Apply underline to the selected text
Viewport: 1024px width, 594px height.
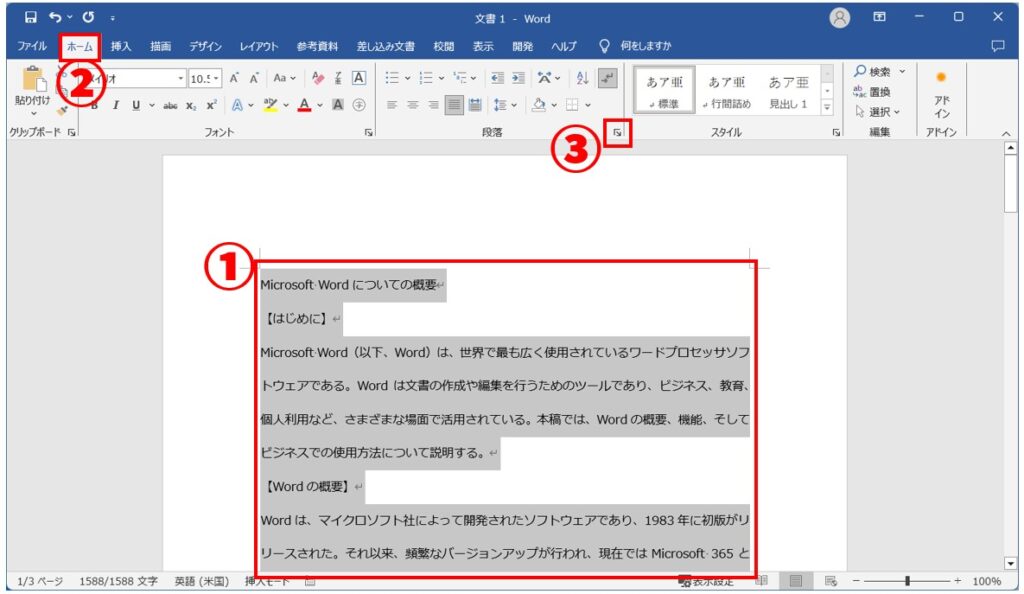136,105
